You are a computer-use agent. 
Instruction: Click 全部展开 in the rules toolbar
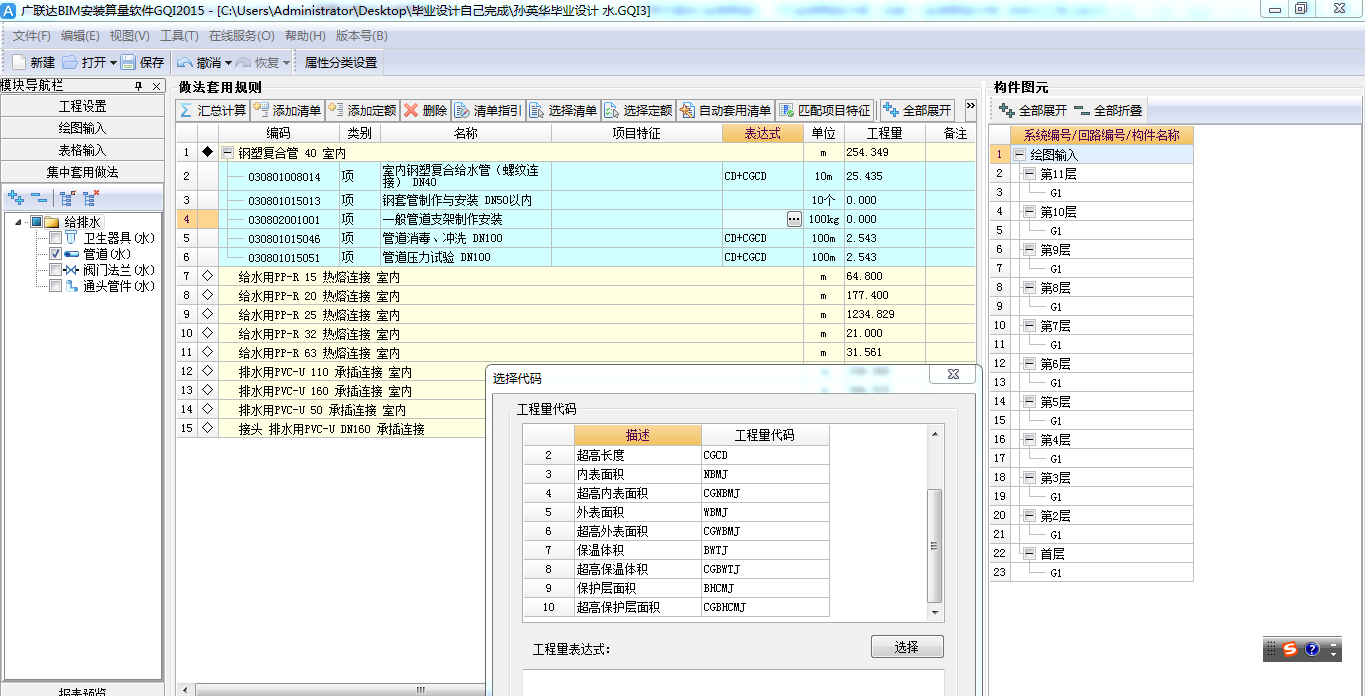click(x=917, y=110)
